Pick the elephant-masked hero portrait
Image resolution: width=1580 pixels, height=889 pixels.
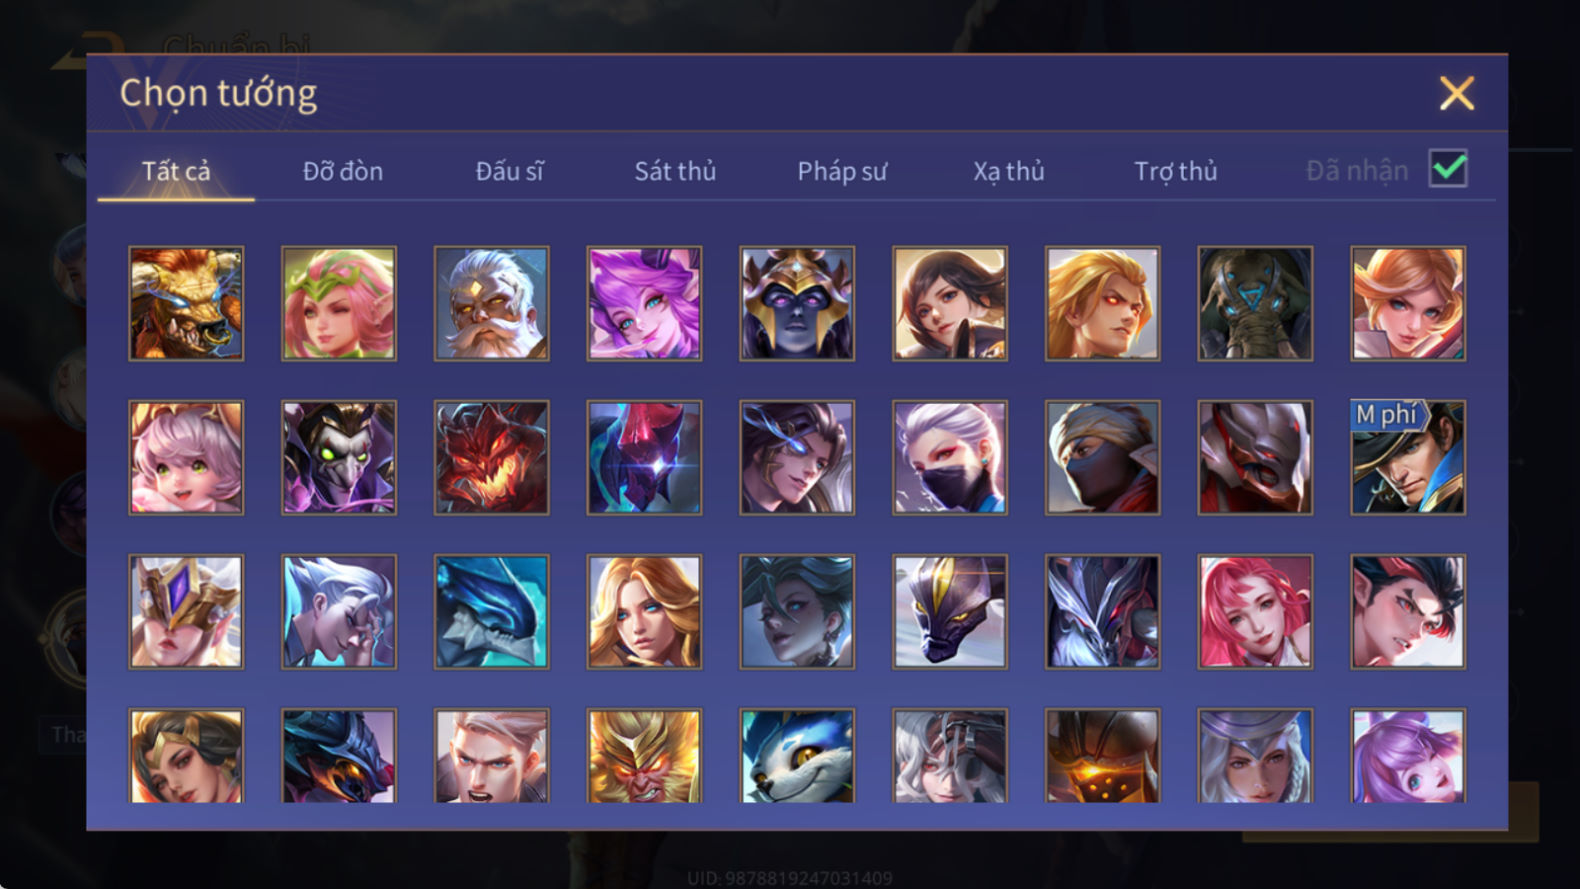1255,304
